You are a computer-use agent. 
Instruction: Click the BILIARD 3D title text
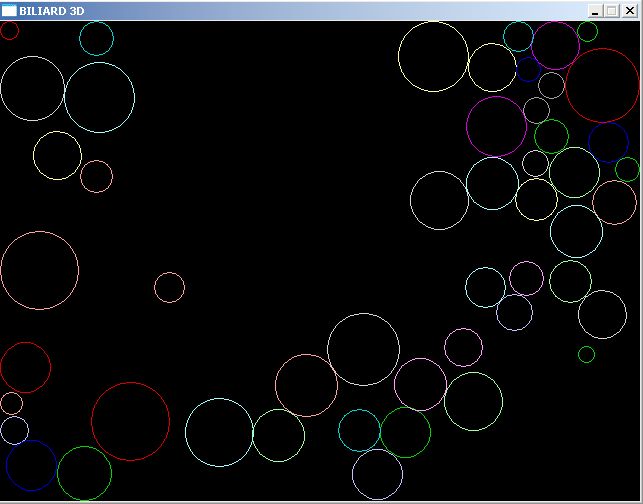point(52,11)
